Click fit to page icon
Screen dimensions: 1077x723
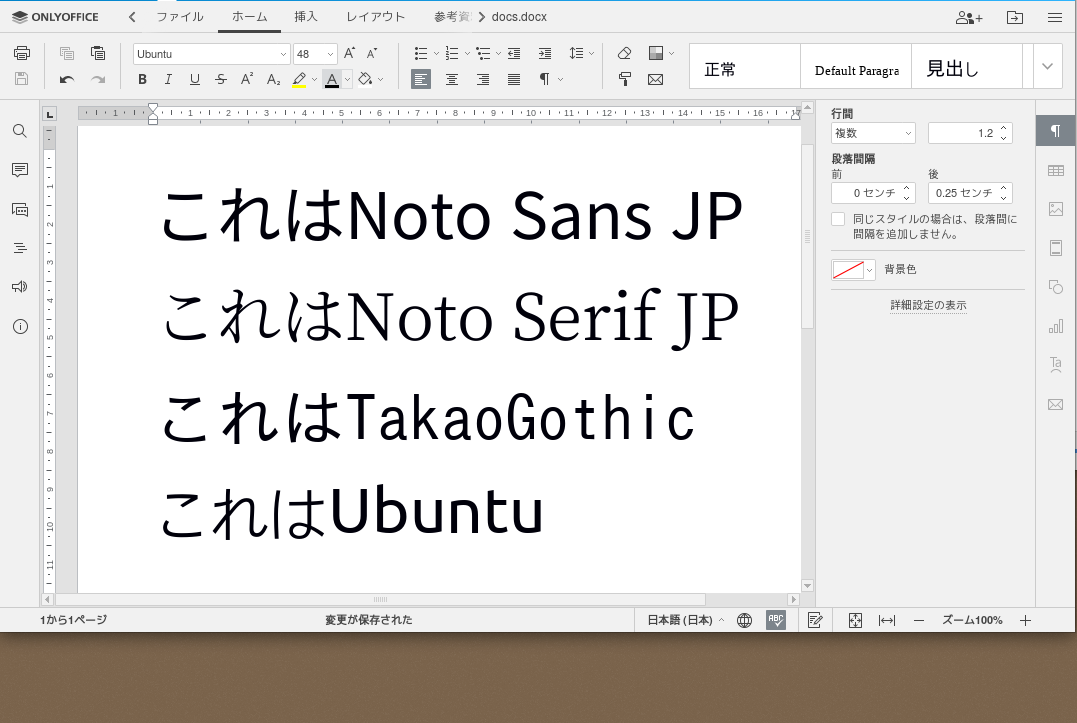click(x=855, y=620)
